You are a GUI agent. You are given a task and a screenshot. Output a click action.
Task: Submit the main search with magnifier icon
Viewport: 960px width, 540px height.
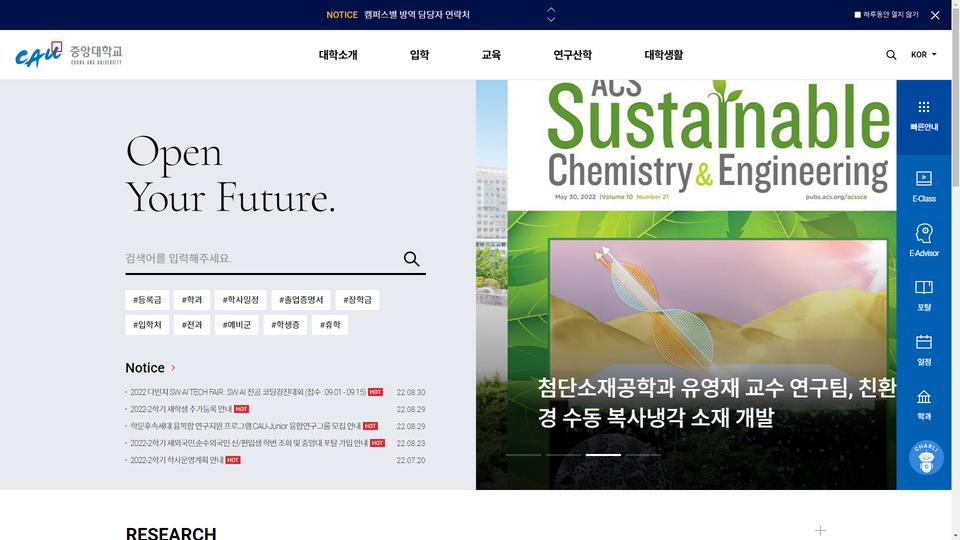coord(411,259)
